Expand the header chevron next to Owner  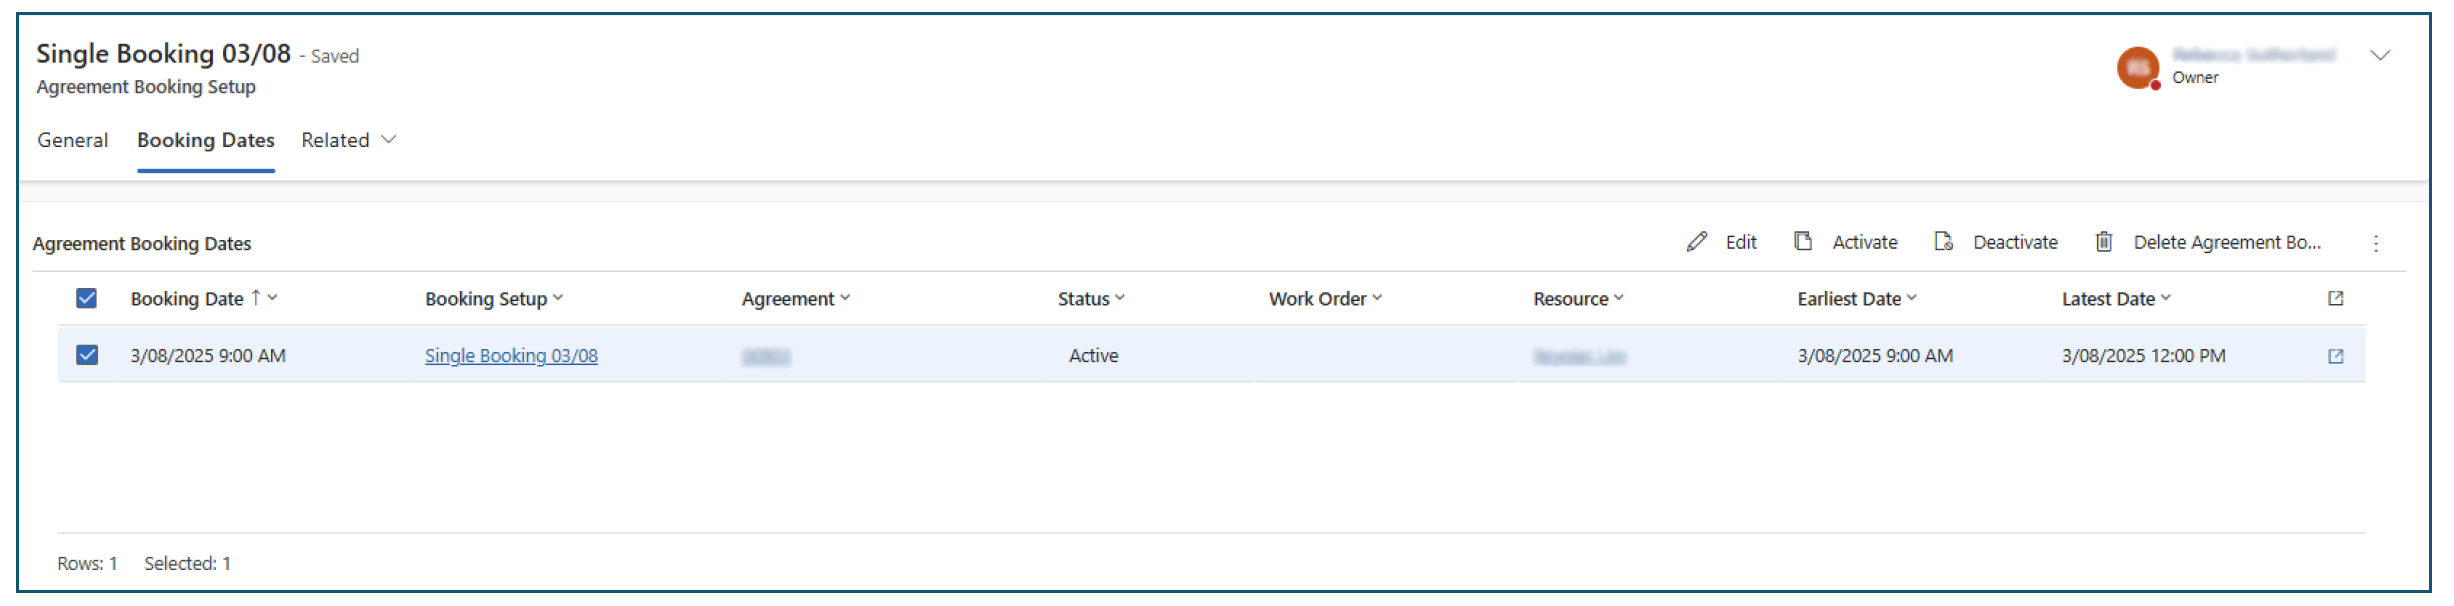click(x=2381, y=56)
